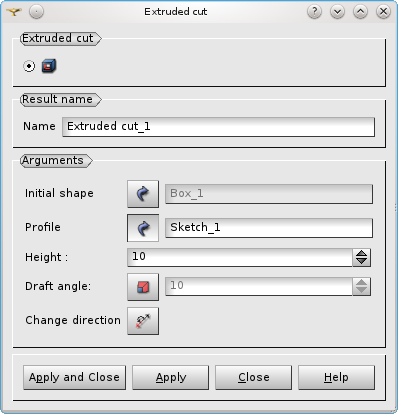Click into the result Name field
This screenshot has width=398, height=414.
[x=218, y=127]
